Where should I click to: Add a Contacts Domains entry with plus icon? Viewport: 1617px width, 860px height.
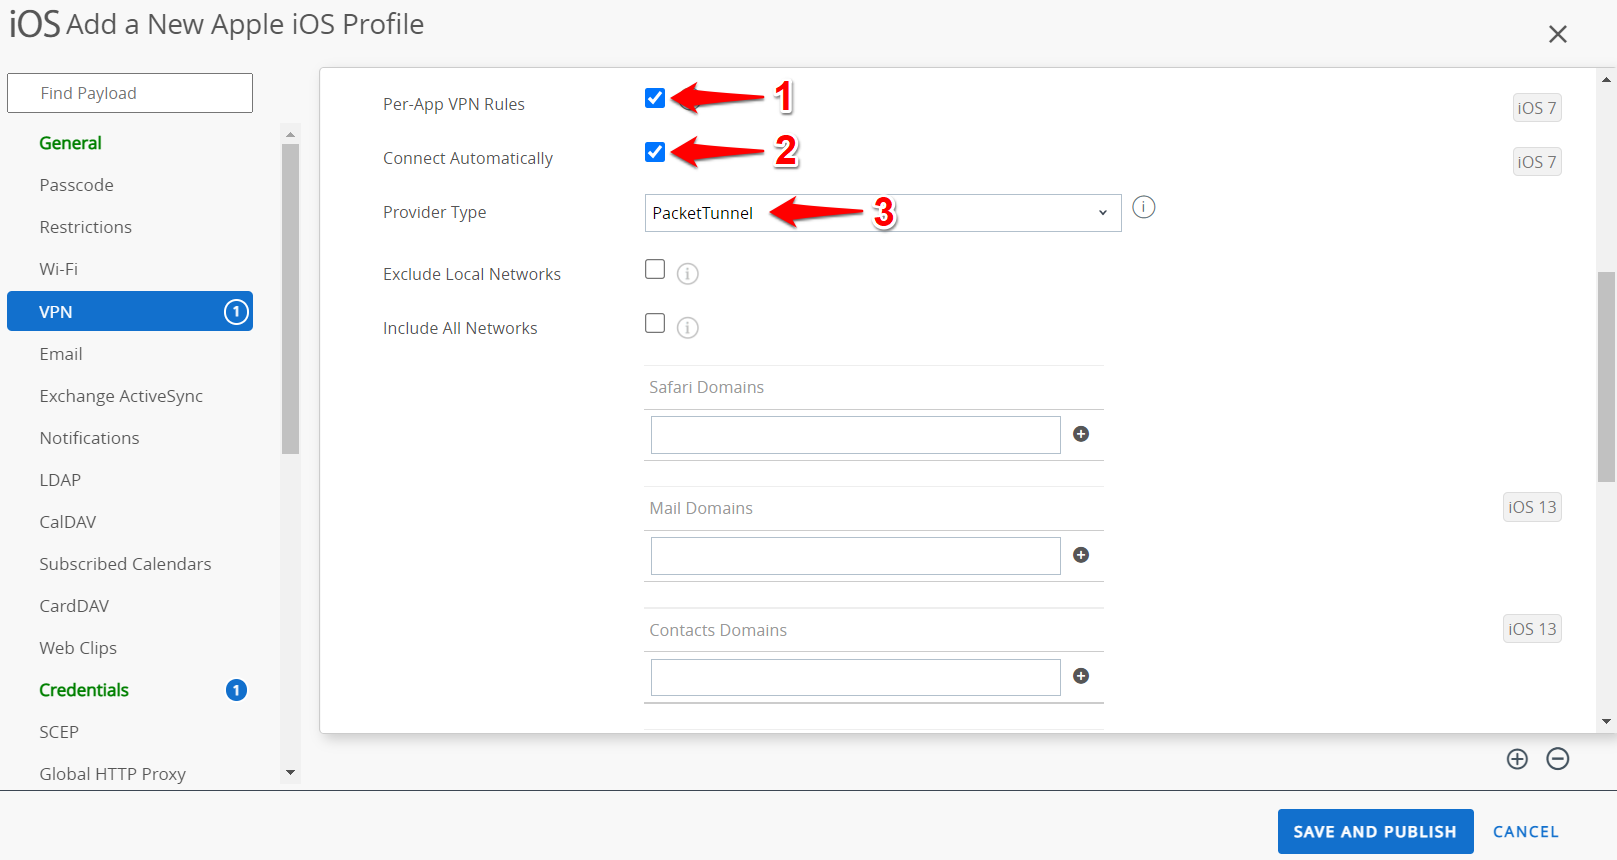click(x=1081, y=676)
